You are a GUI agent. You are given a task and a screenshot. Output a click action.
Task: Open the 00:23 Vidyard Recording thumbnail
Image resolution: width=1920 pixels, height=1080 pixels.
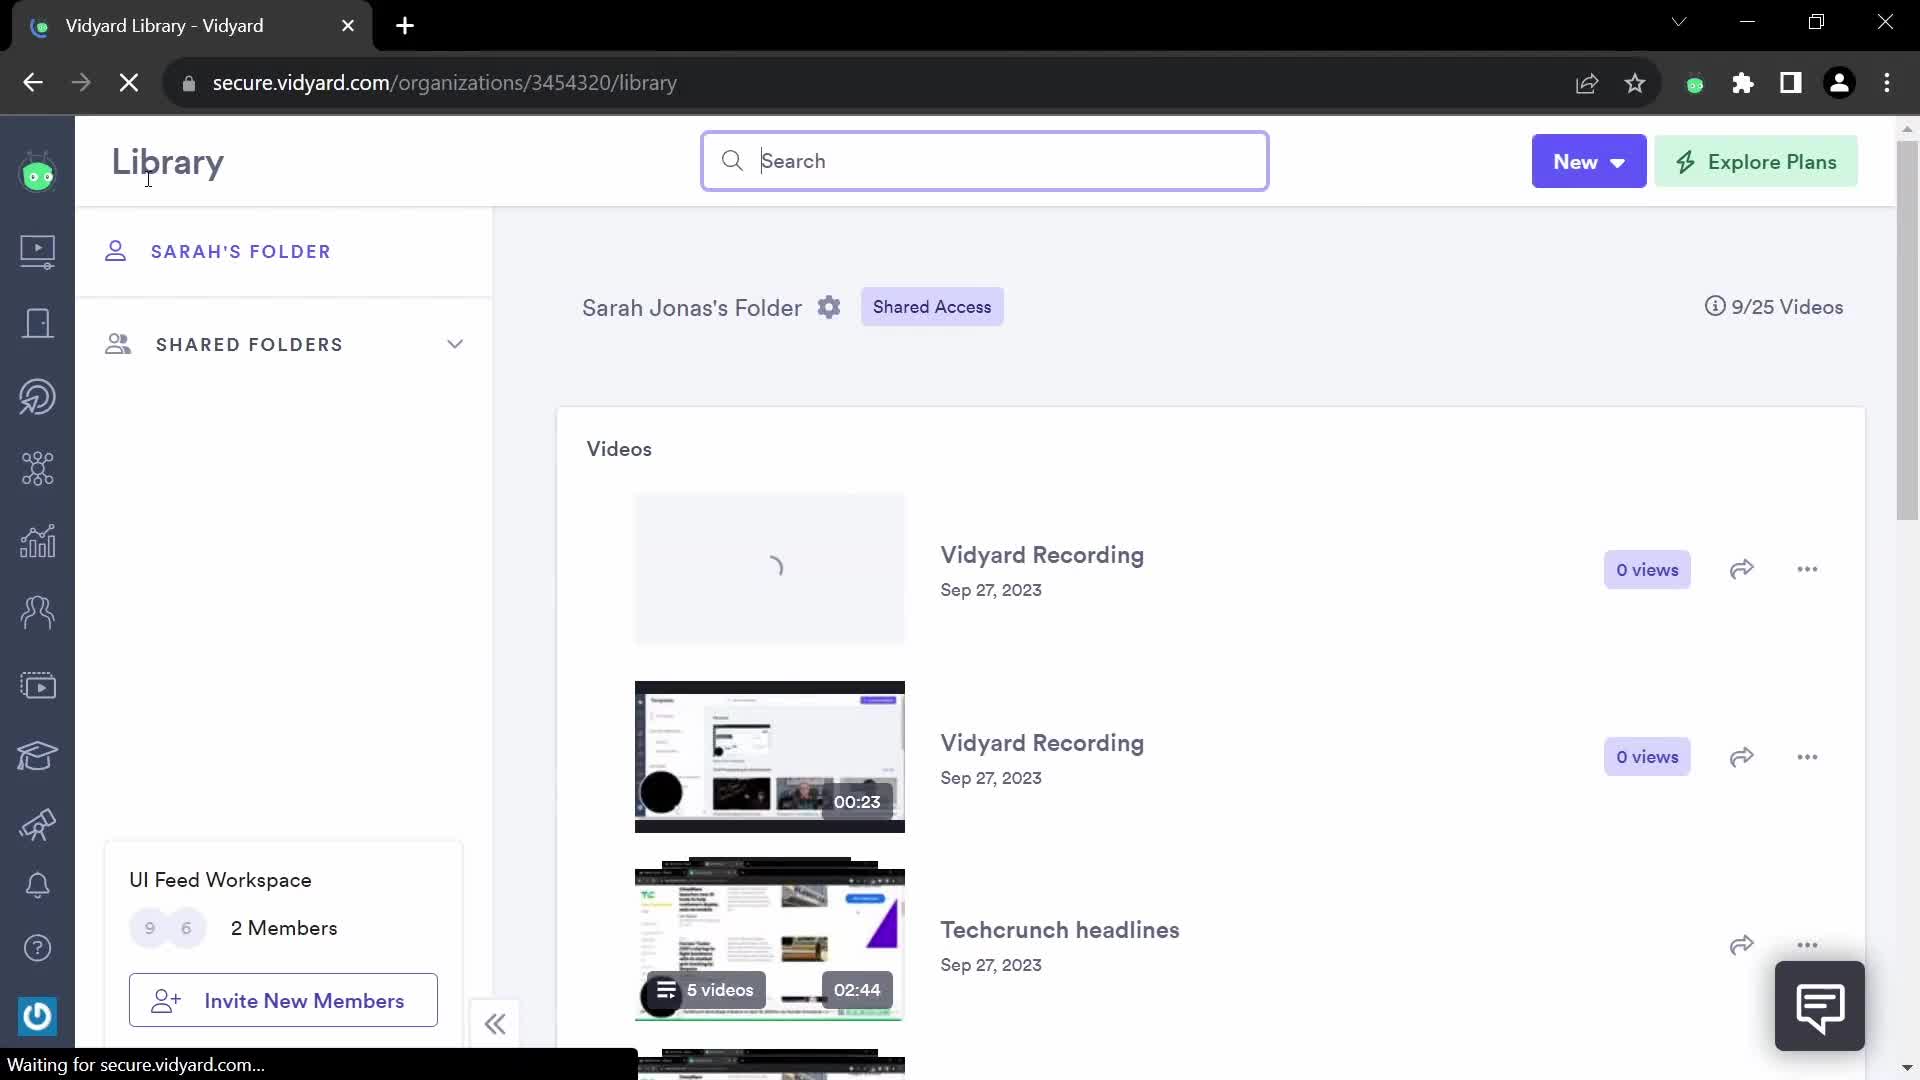pyautogui.click(x=769, y=757)
